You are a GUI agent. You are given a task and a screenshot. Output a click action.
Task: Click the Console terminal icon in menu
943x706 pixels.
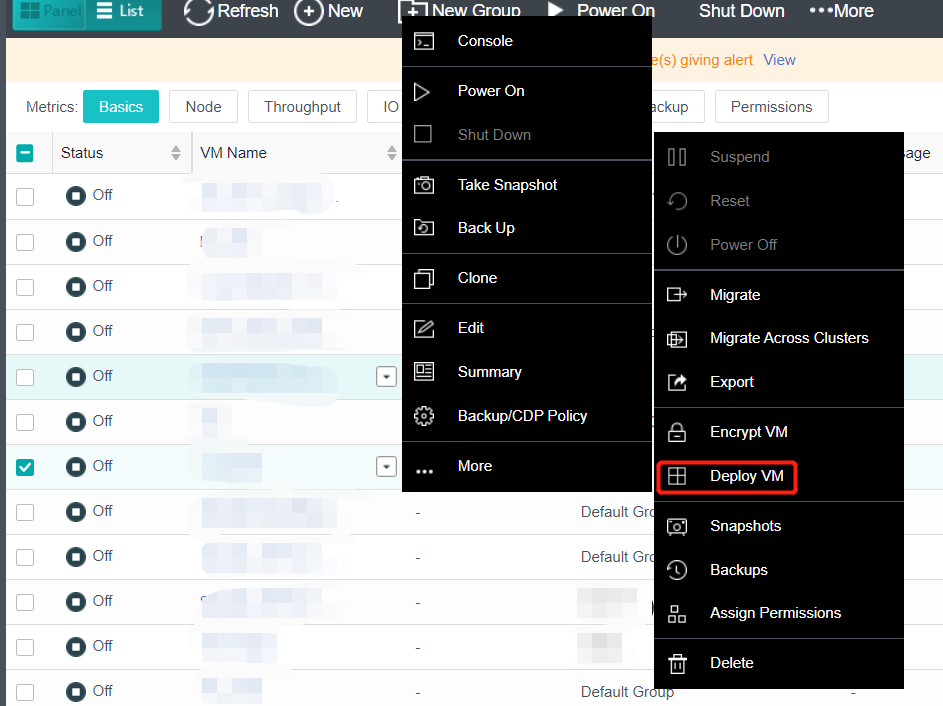[x=424, y=41]
